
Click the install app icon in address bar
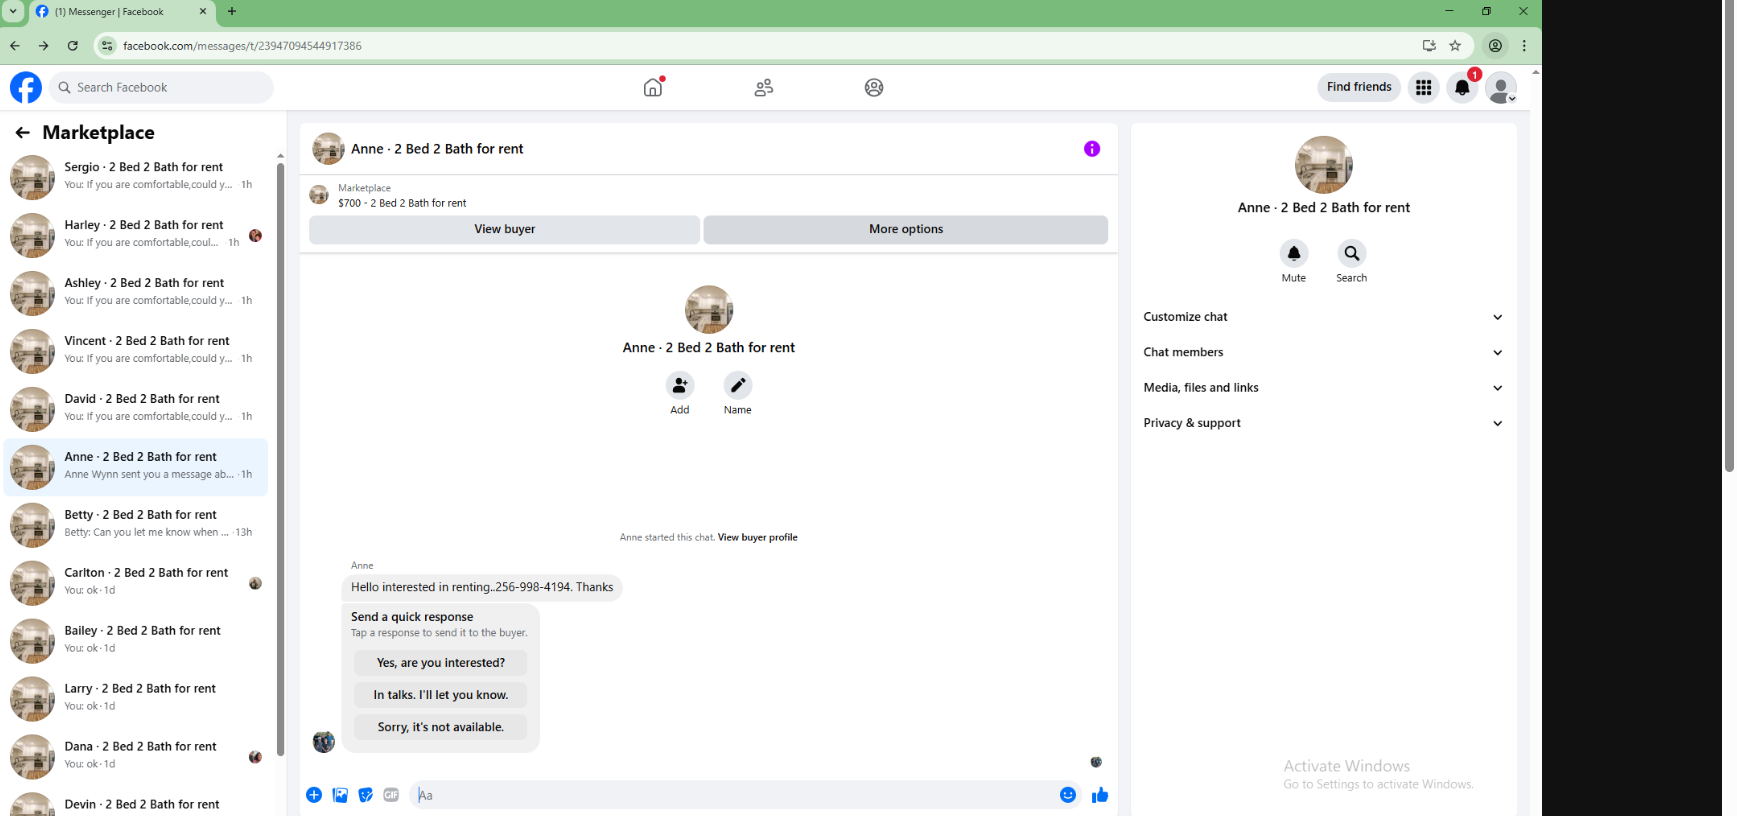pos(1429,46)
